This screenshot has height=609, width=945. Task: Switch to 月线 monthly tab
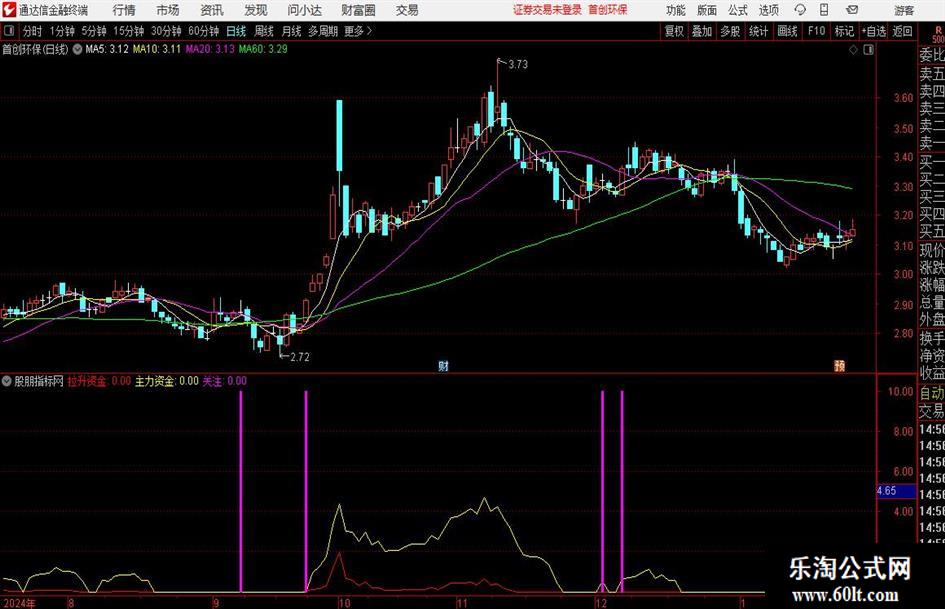[291, 31]
